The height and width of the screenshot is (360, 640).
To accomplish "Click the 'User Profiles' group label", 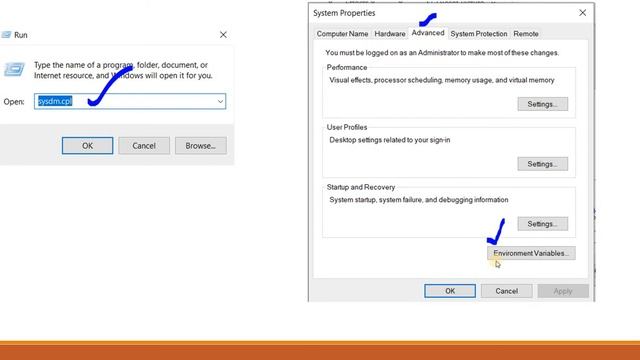I will (347, 127).
